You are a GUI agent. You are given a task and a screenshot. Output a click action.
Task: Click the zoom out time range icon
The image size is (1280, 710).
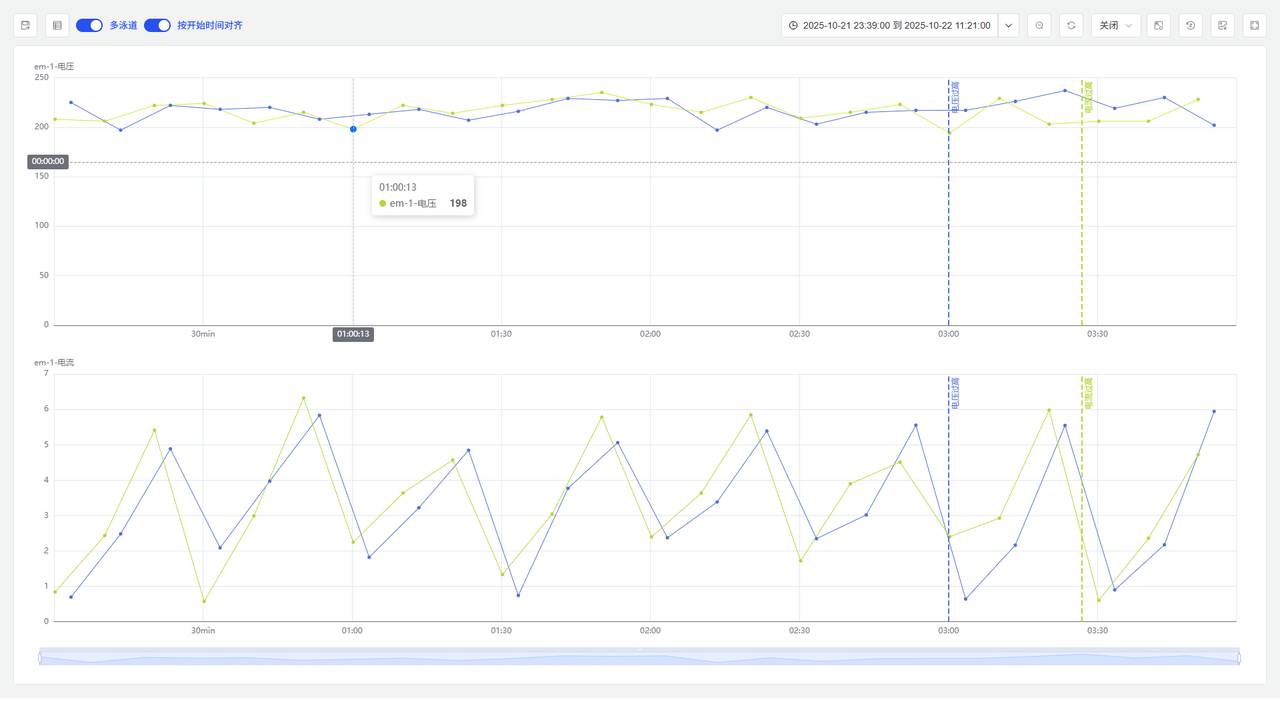point(1040,25)
